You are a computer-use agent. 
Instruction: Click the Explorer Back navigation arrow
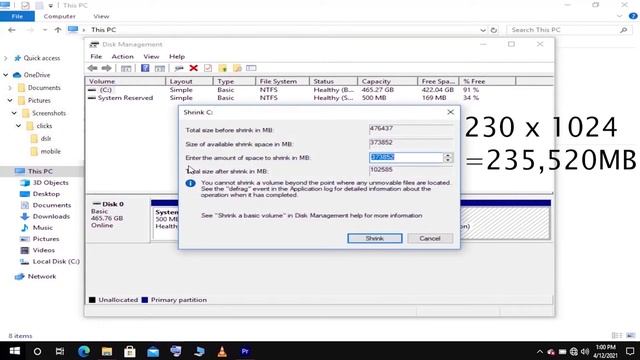pos(11,30)
